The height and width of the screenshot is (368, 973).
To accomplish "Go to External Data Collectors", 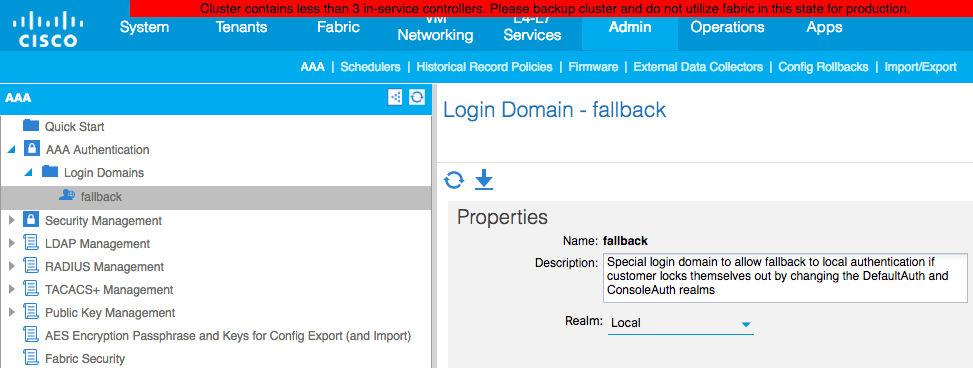I will pos(698,66).
